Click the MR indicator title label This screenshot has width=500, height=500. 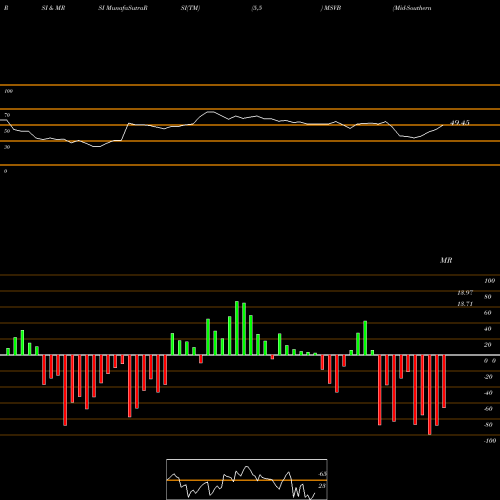446,260
